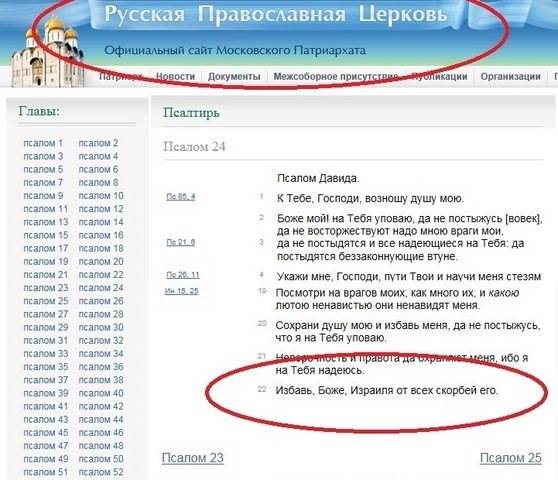Image resolution: width=558 pixels, height=480 pixels.
Task: Open псалом 10 in chapter list
Action: click(101, 196)
